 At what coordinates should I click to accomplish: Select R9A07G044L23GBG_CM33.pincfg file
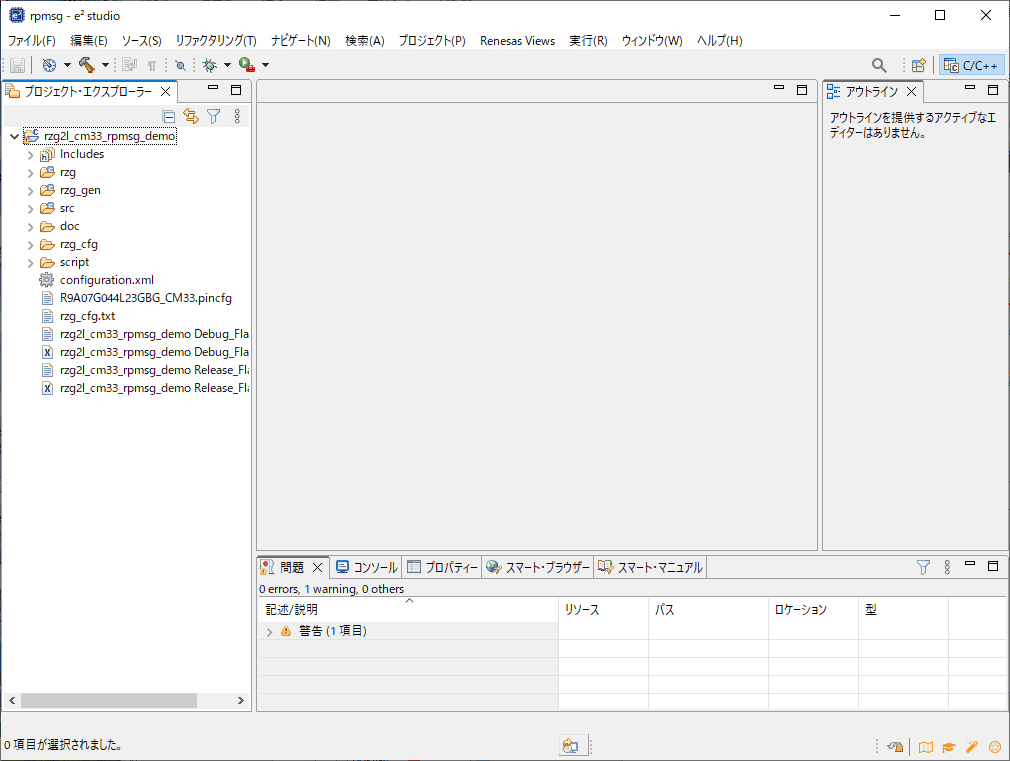click(146, 298)
